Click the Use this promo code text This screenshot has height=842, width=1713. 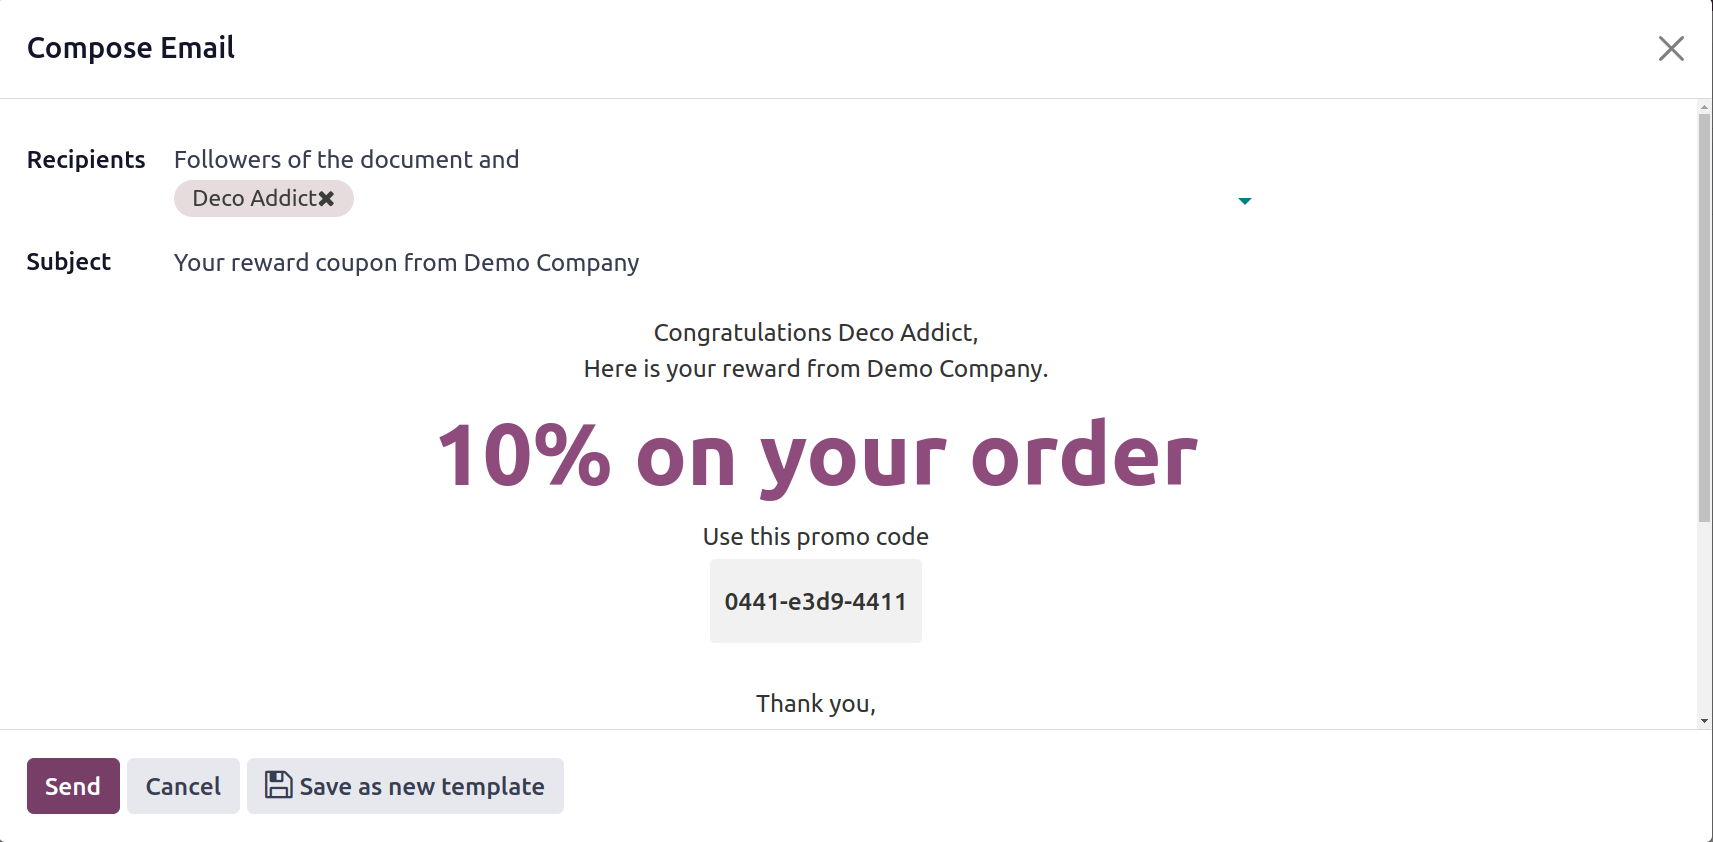[x=816, y=537]
